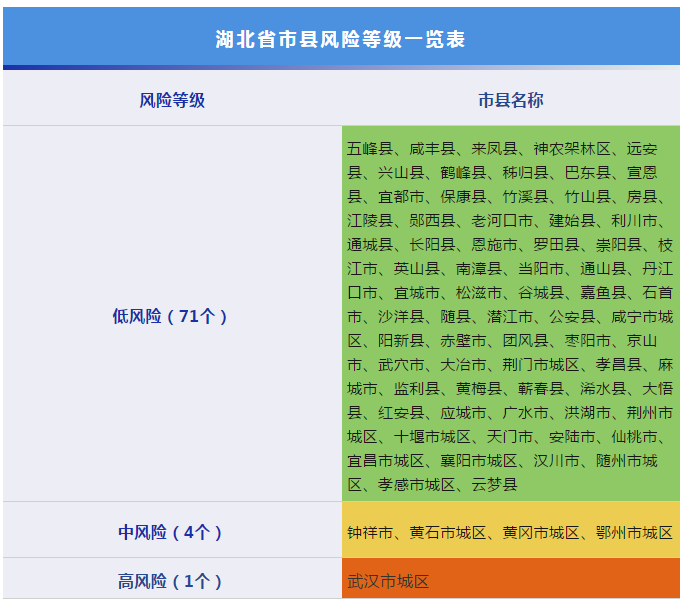Viewport: 686px width, 607px height.
Task: Click 宜昌市城区 in the low-risk list
Action: click(x=385, y=460)
